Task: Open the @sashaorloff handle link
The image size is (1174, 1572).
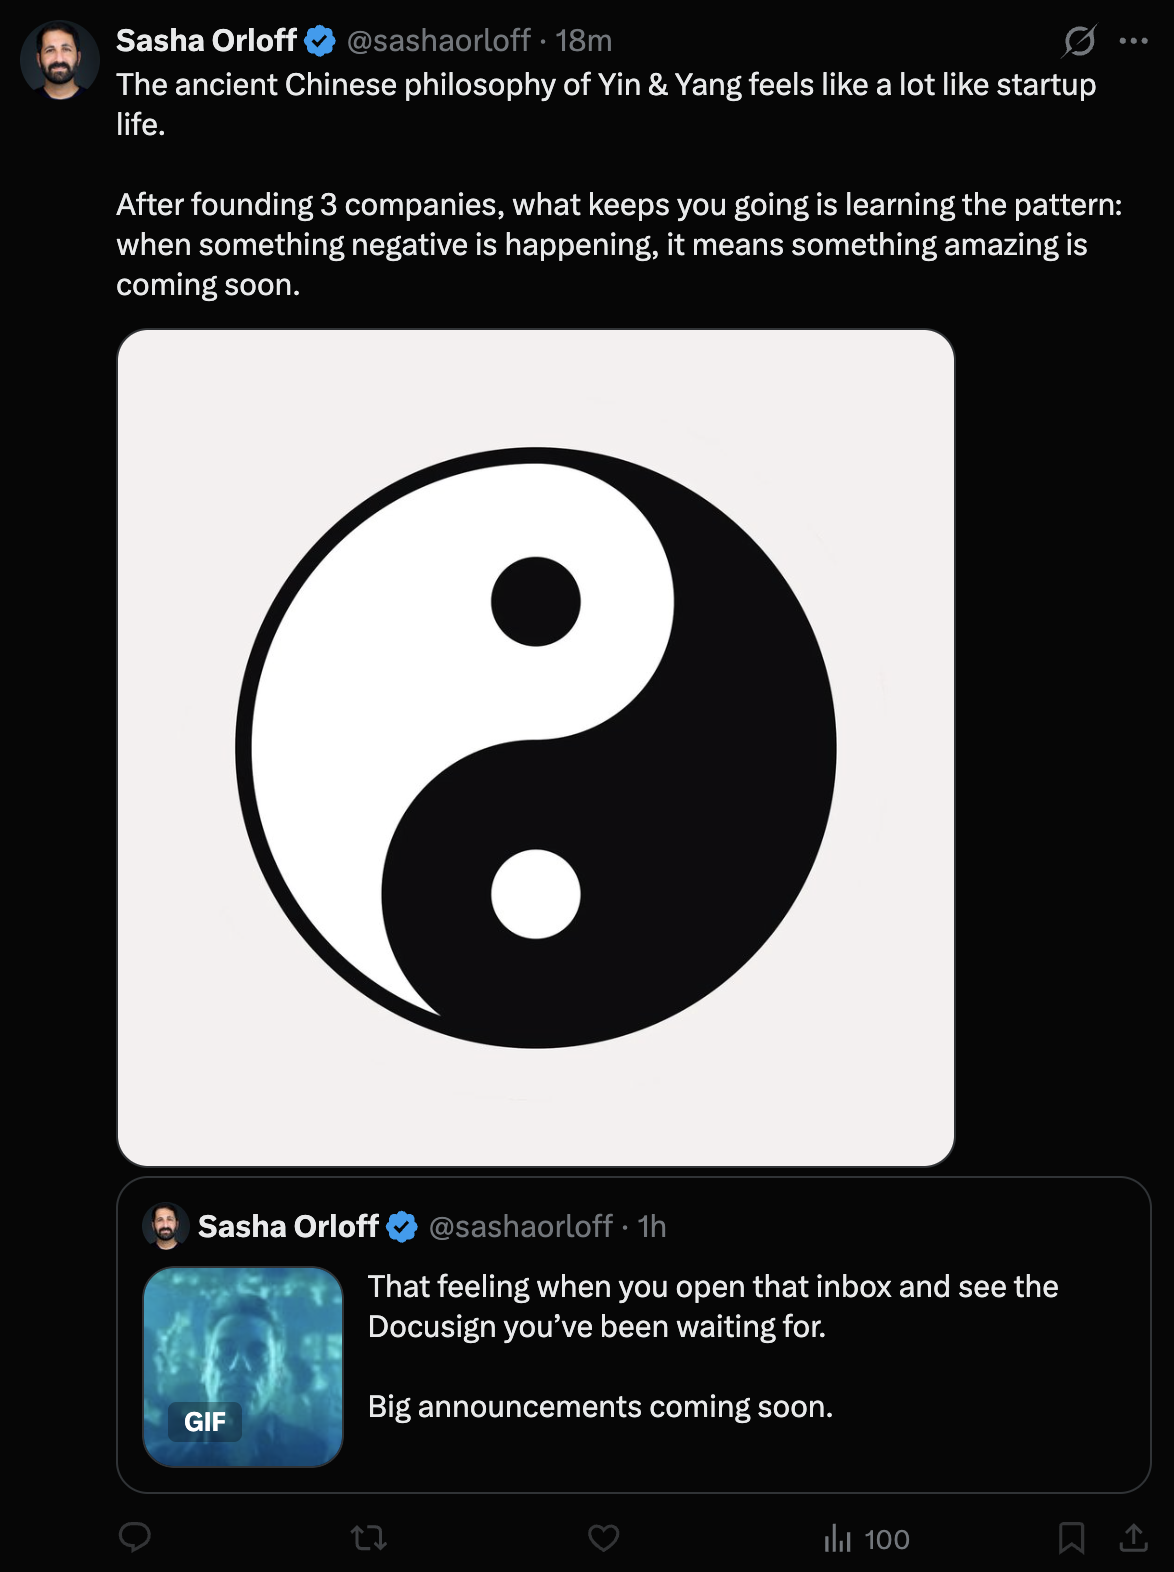Action: click(438, 40)
